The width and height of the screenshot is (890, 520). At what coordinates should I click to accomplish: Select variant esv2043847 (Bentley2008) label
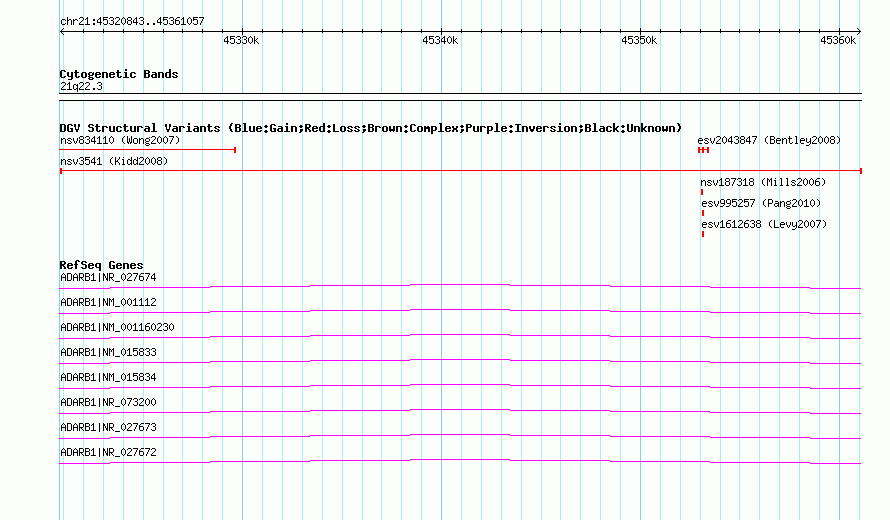coord(769,140)
